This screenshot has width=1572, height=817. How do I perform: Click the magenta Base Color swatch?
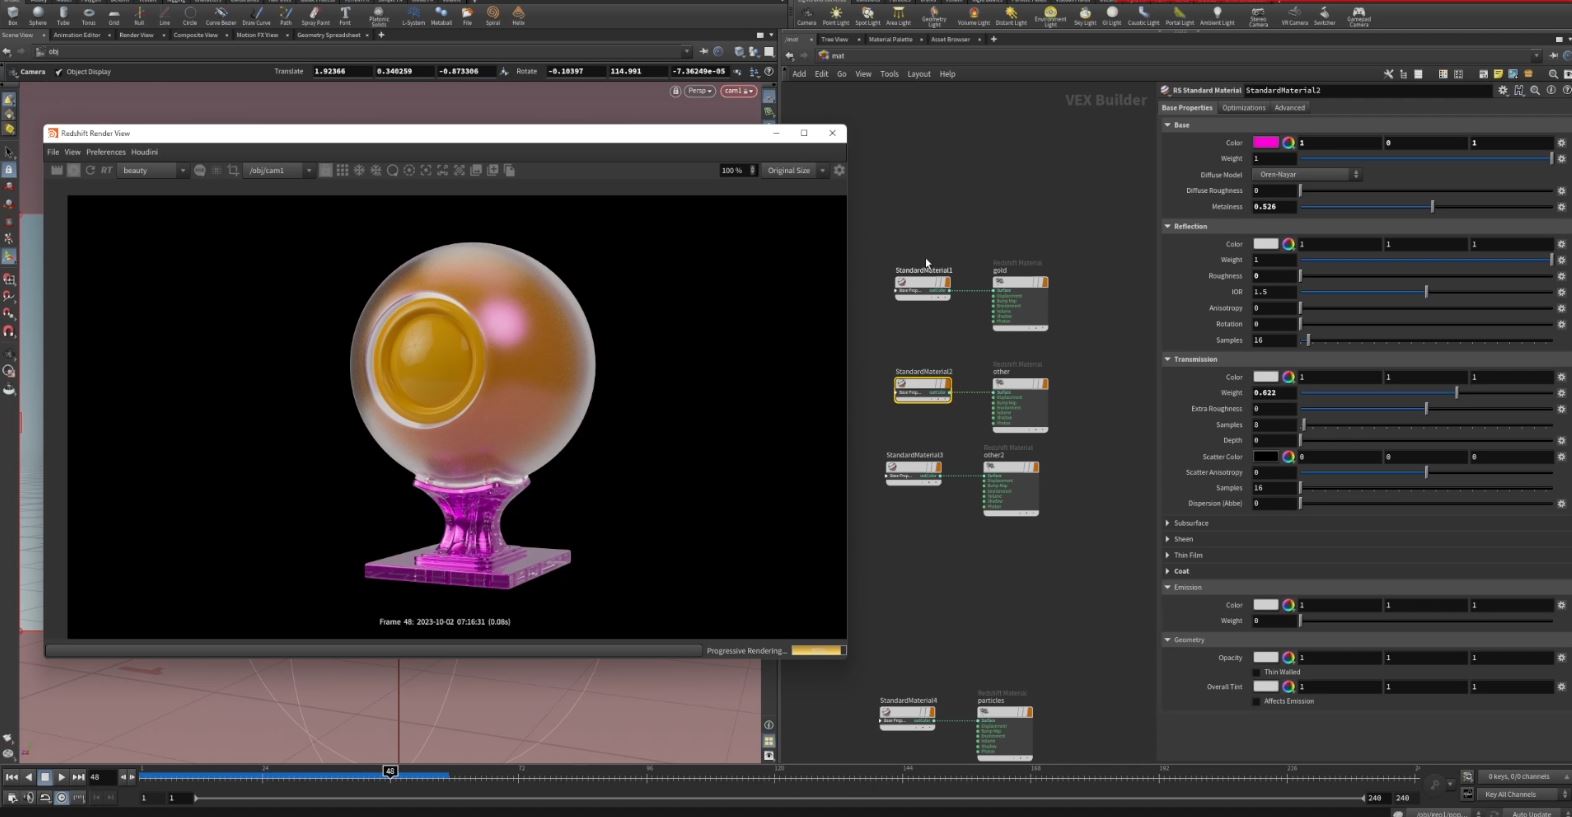[x=1265, y=143]
